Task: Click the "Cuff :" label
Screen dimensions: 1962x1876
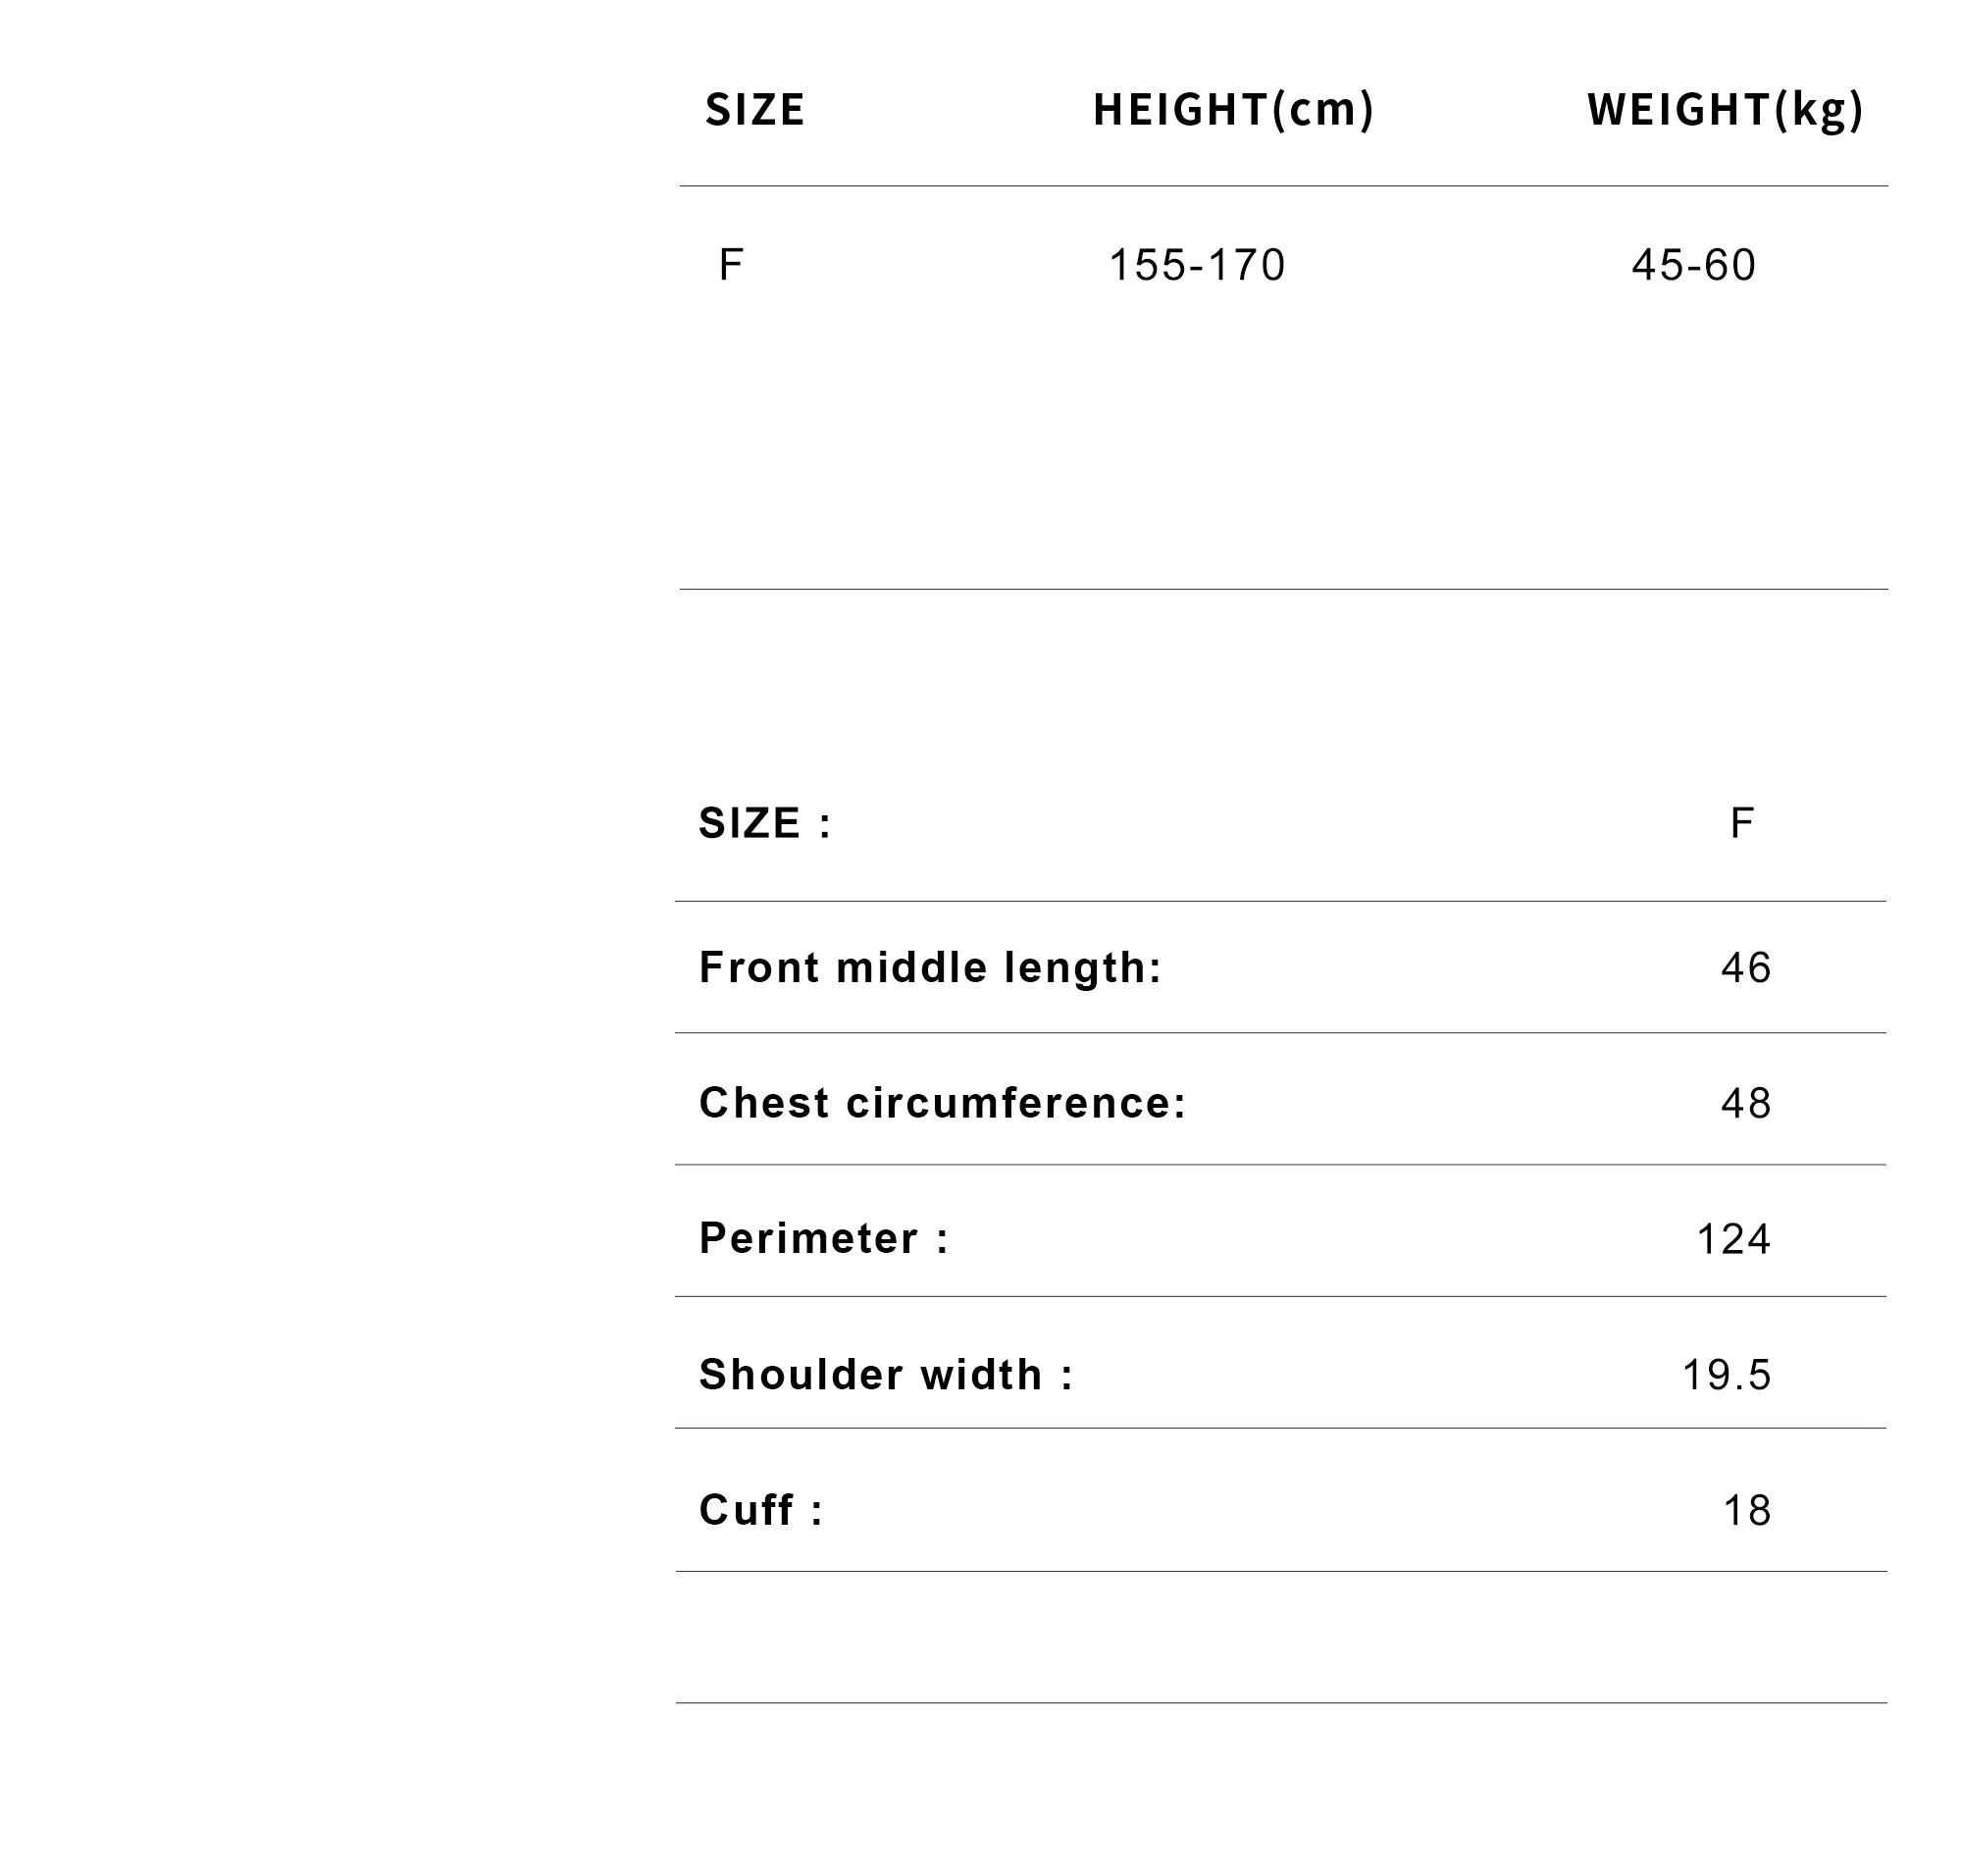Action: 761,1510
